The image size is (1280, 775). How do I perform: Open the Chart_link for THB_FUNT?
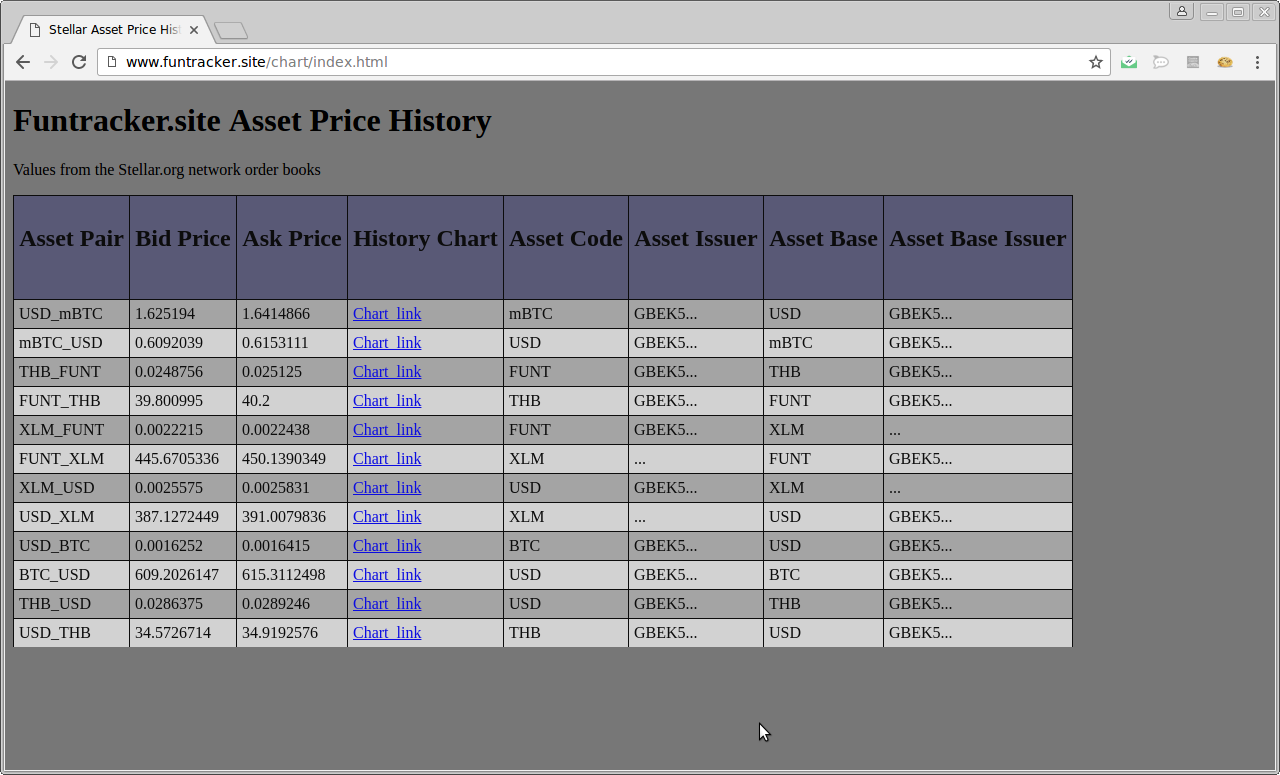[387, 372]
